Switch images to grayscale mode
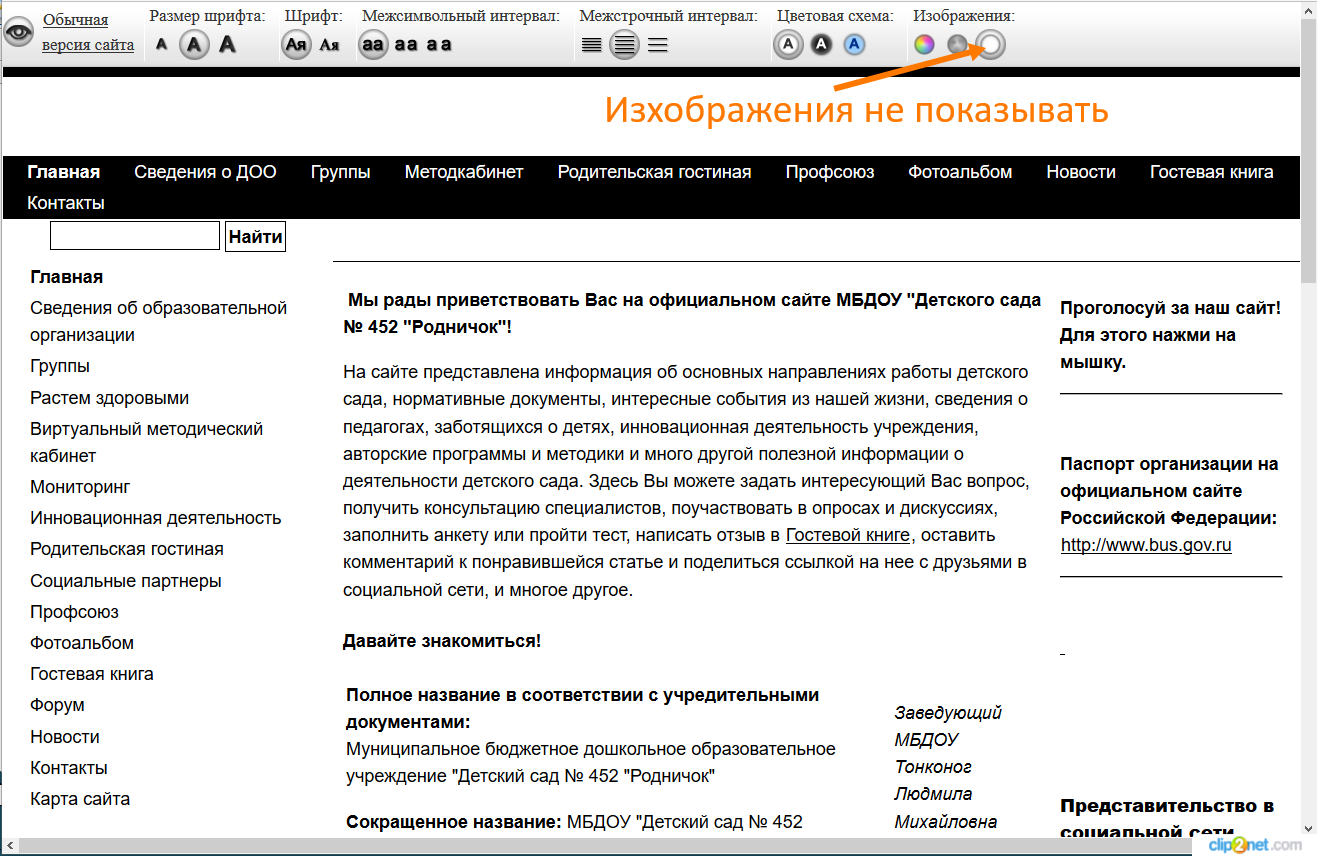1317x856 pixels. [x=957, y=44]
